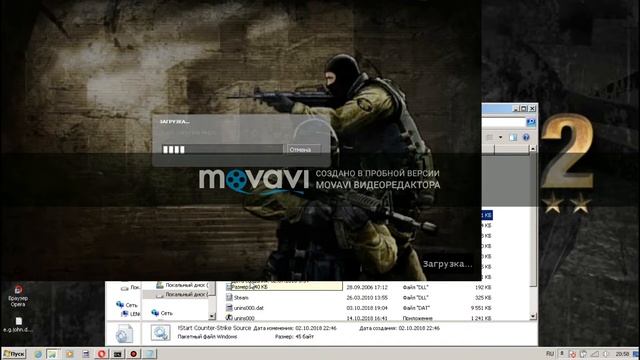Screen dimensions: 640x360
Task: Toggle the Explorer preview pane icon
Action: click(513, 137)
